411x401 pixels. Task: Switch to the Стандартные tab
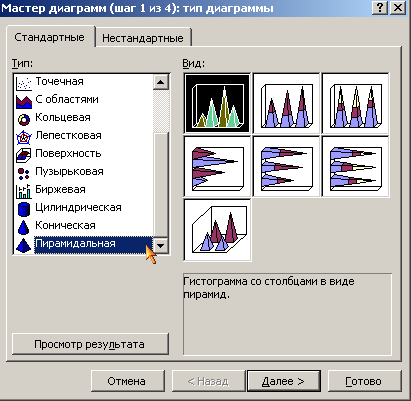coord(49,37)
